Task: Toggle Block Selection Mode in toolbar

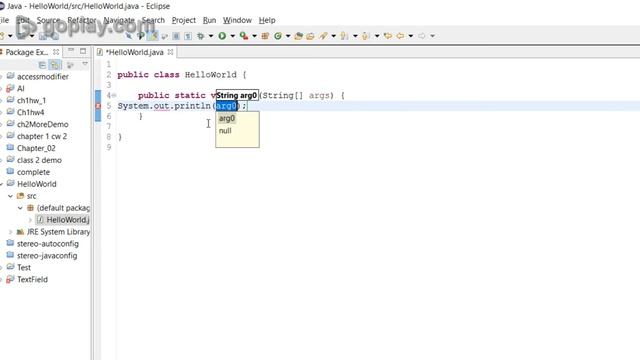Action: tap(176, 36)
